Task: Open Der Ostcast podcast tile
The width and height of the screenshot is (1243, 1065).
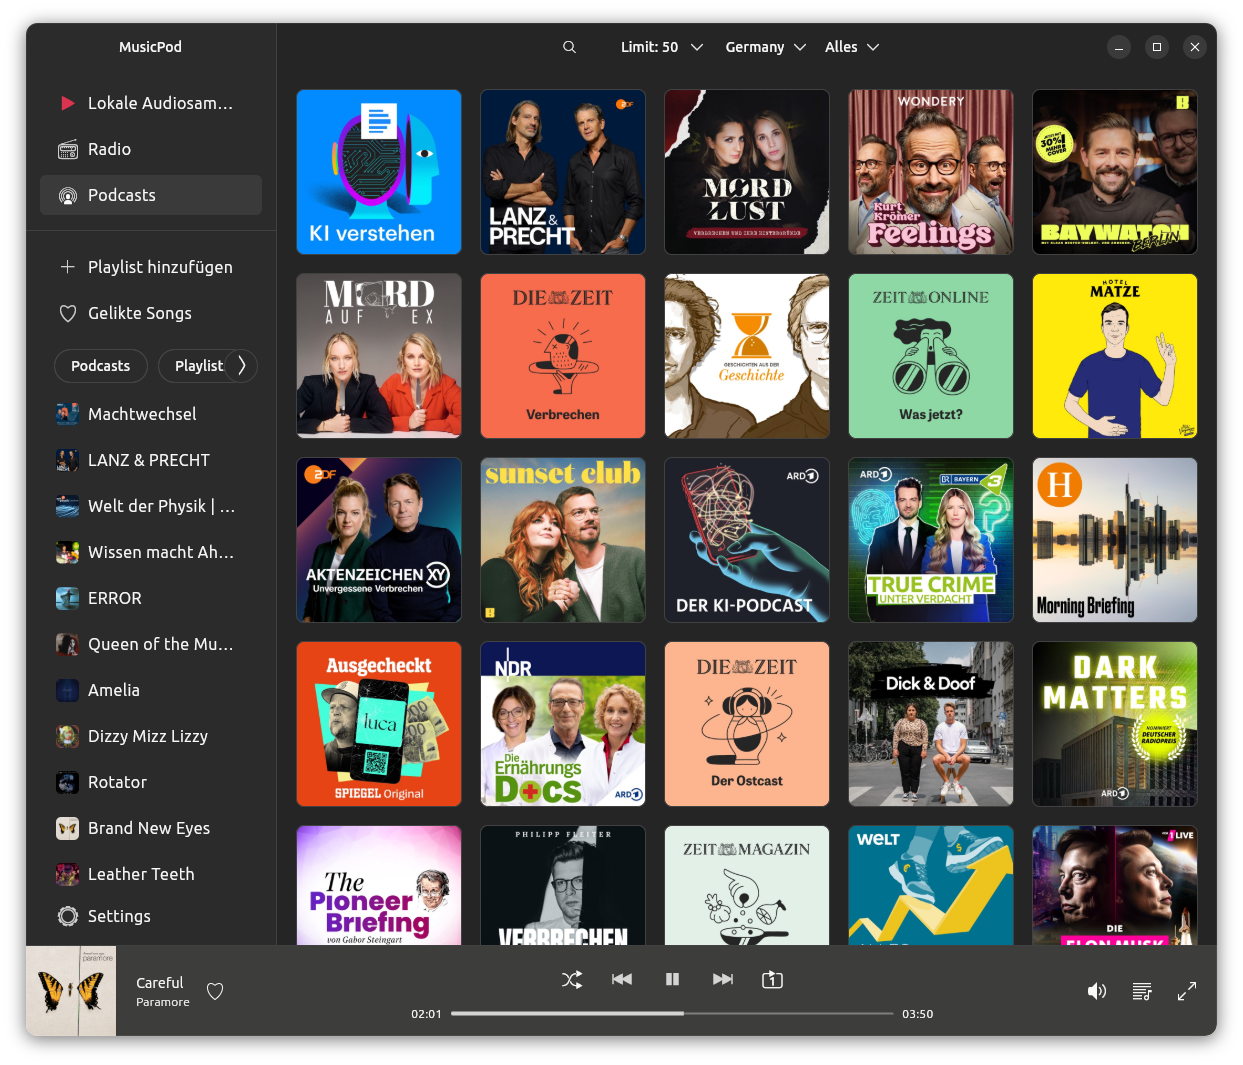Action: (747, 724)
